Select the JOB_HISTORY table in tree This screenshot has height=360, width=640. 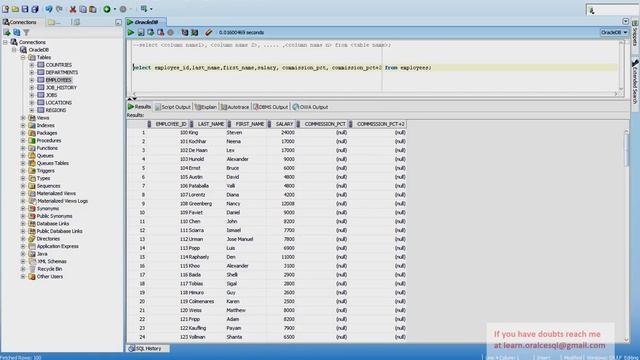point(61,88)
